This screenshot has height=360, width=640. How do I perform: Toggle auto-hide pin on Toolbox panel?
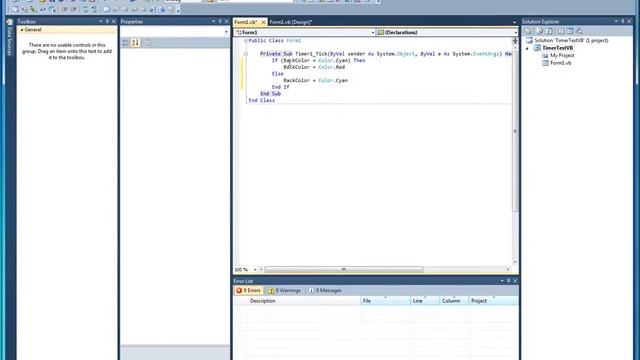pyautogui.click(x=107, y=21)
